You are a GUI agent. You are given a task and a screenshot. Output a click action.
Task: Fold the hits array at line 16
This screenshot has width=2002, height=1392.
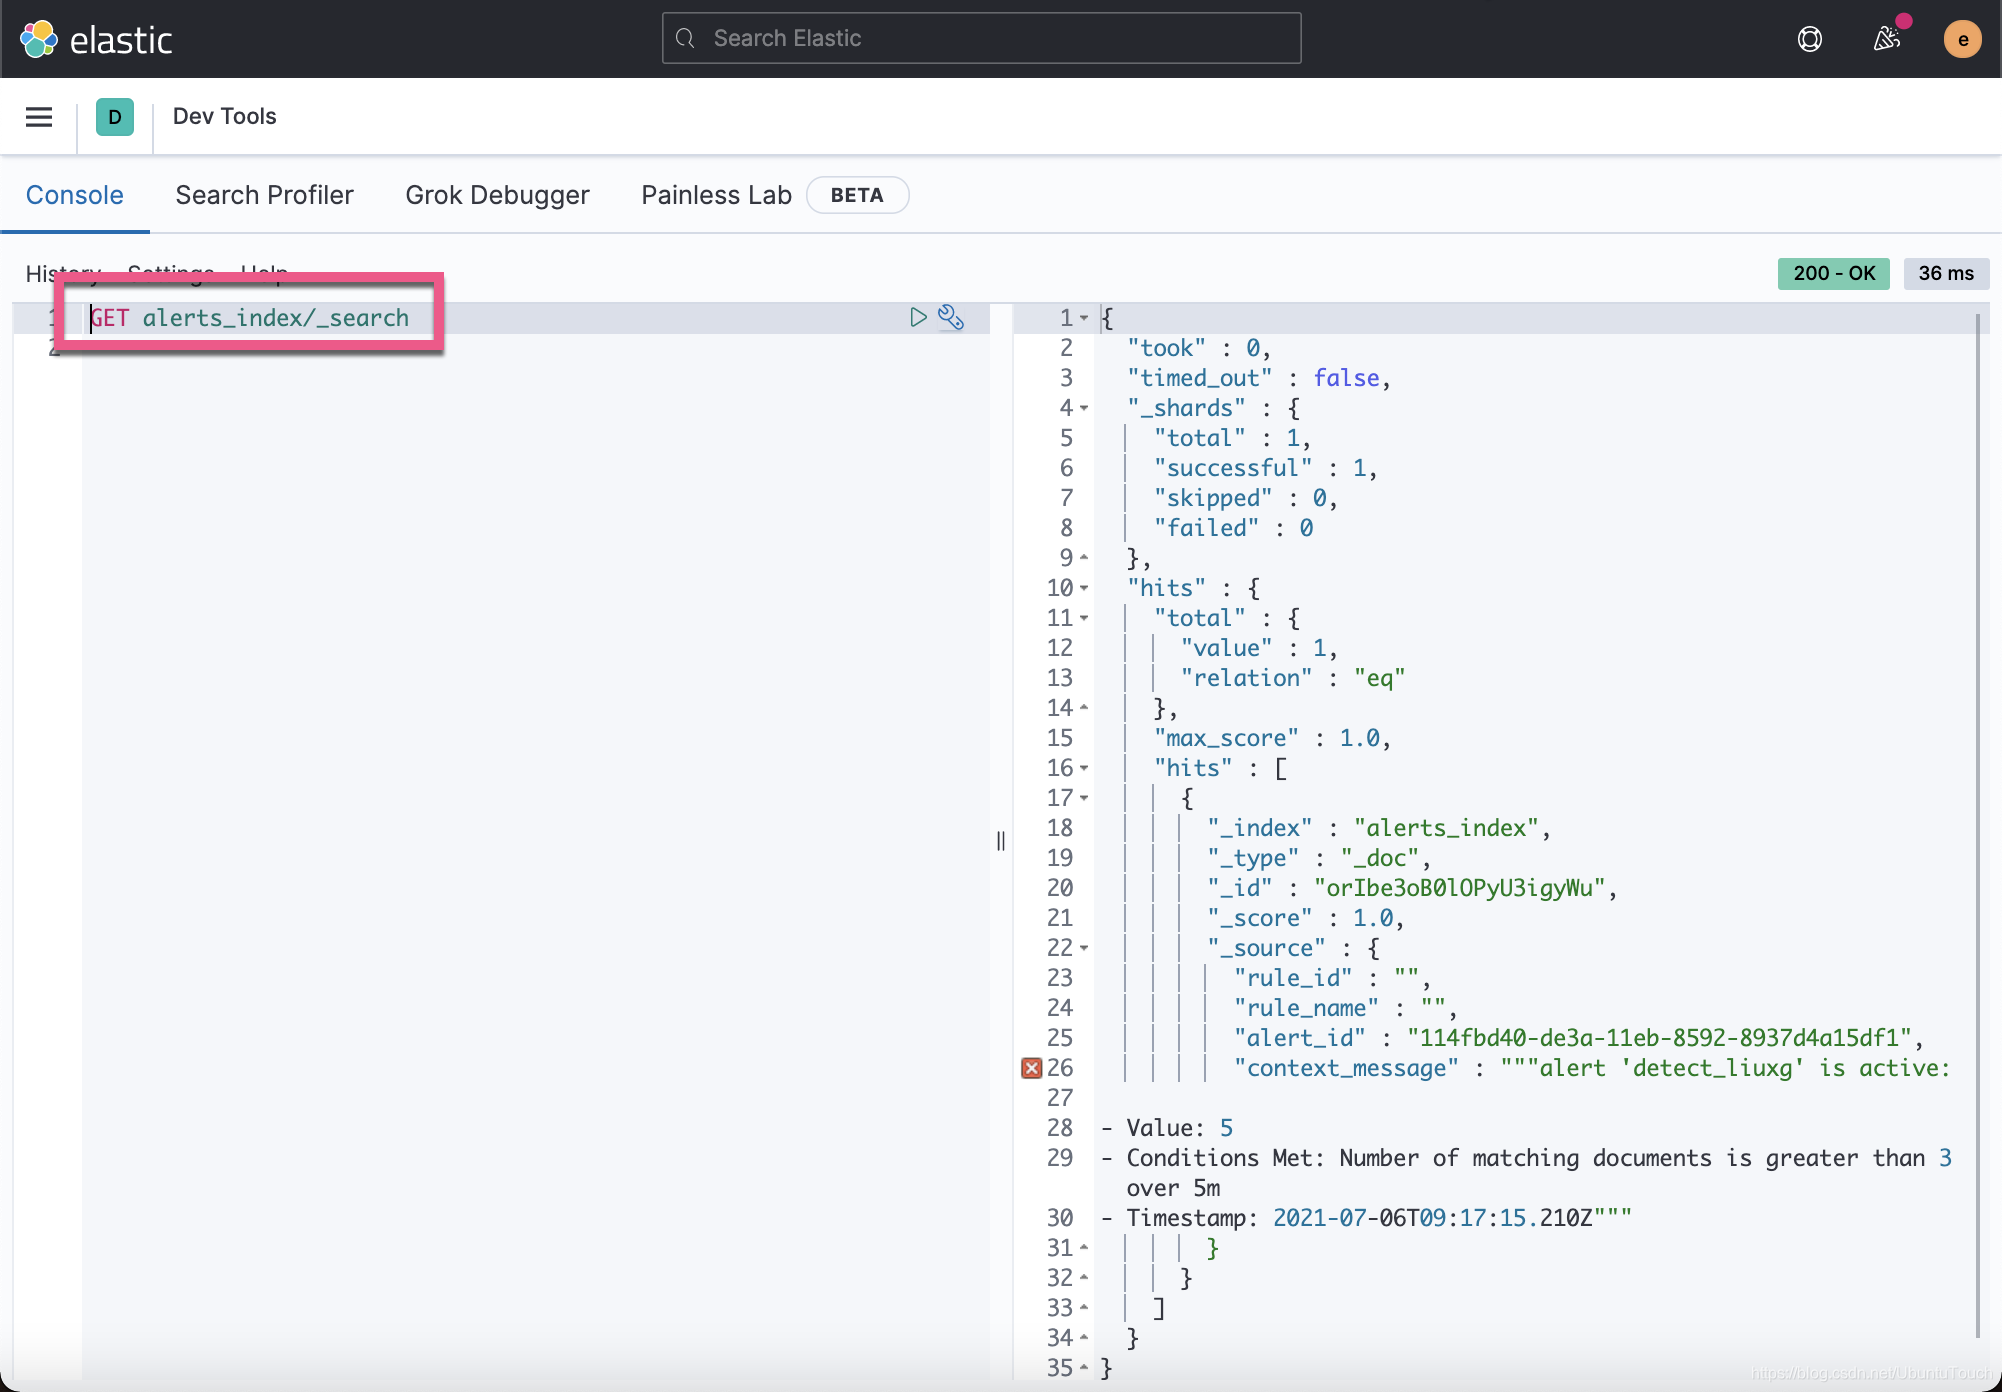(1084, 768)
